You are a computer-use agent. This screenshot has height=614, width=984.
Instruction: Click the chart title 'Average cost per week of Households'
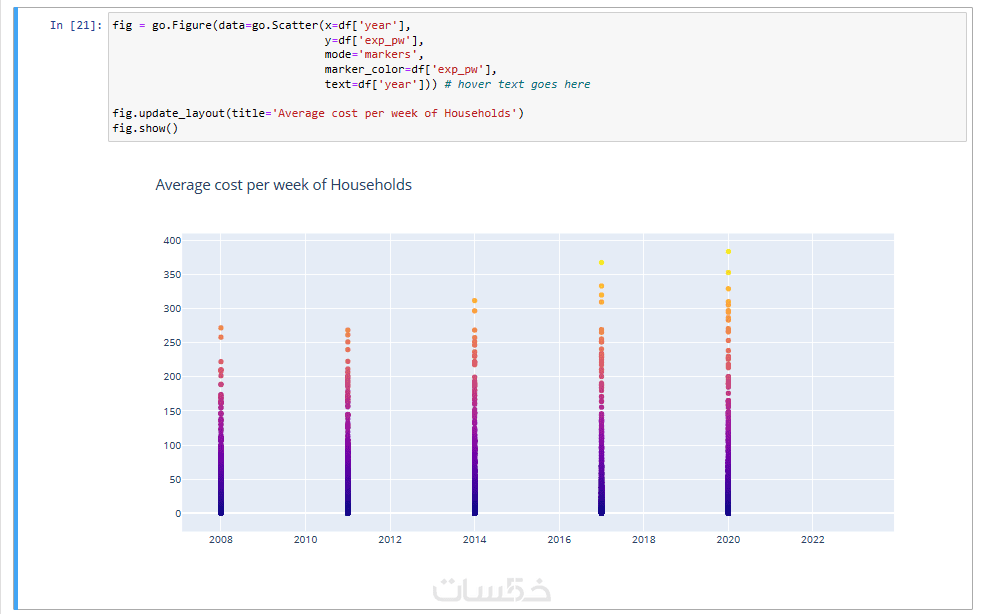(283, 185)
